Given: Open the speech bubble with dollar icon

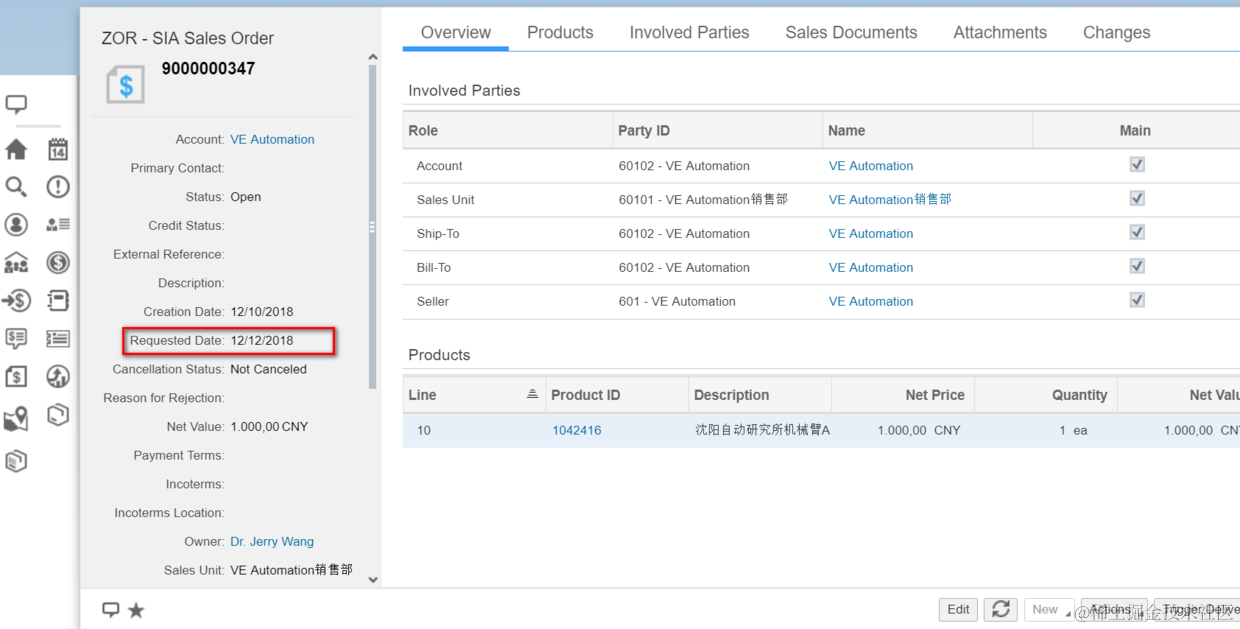Looking at the screenshot, I should [16, 339].
